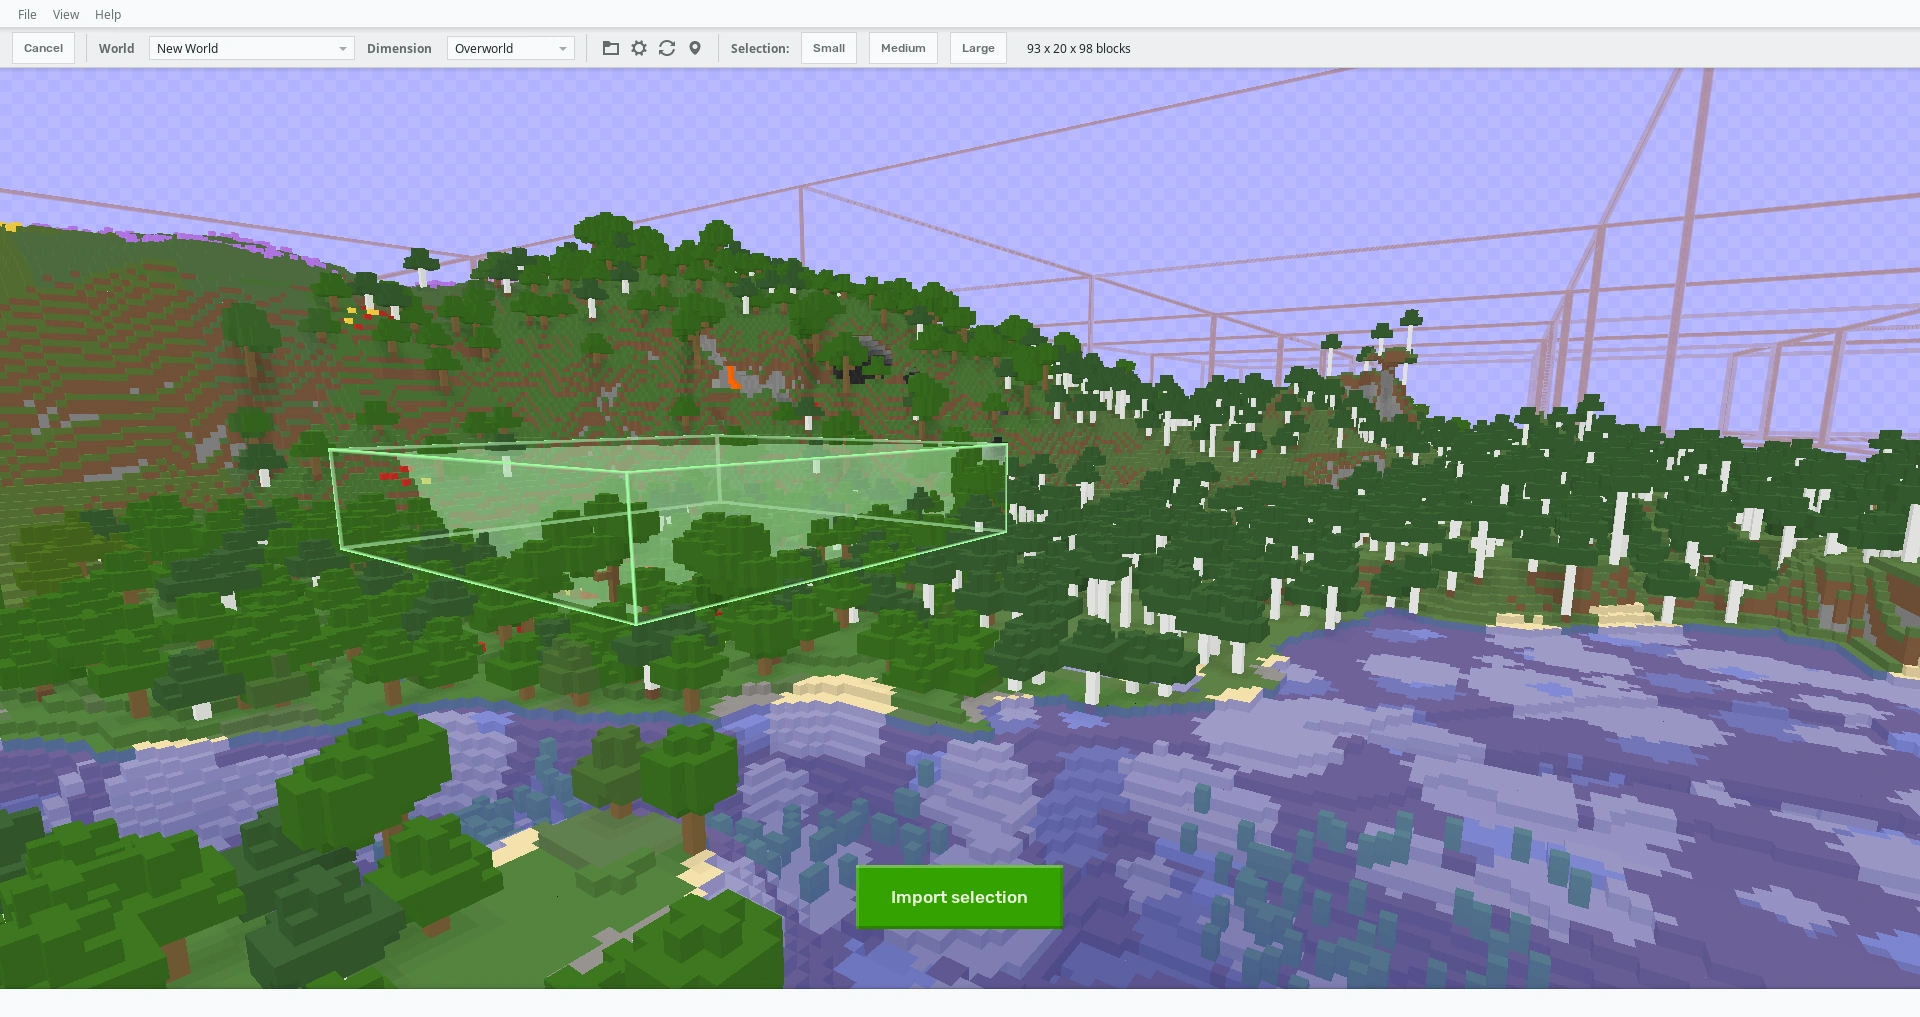Choose the Medium selection size
1920x1017 pixels.
coord(903,48)
